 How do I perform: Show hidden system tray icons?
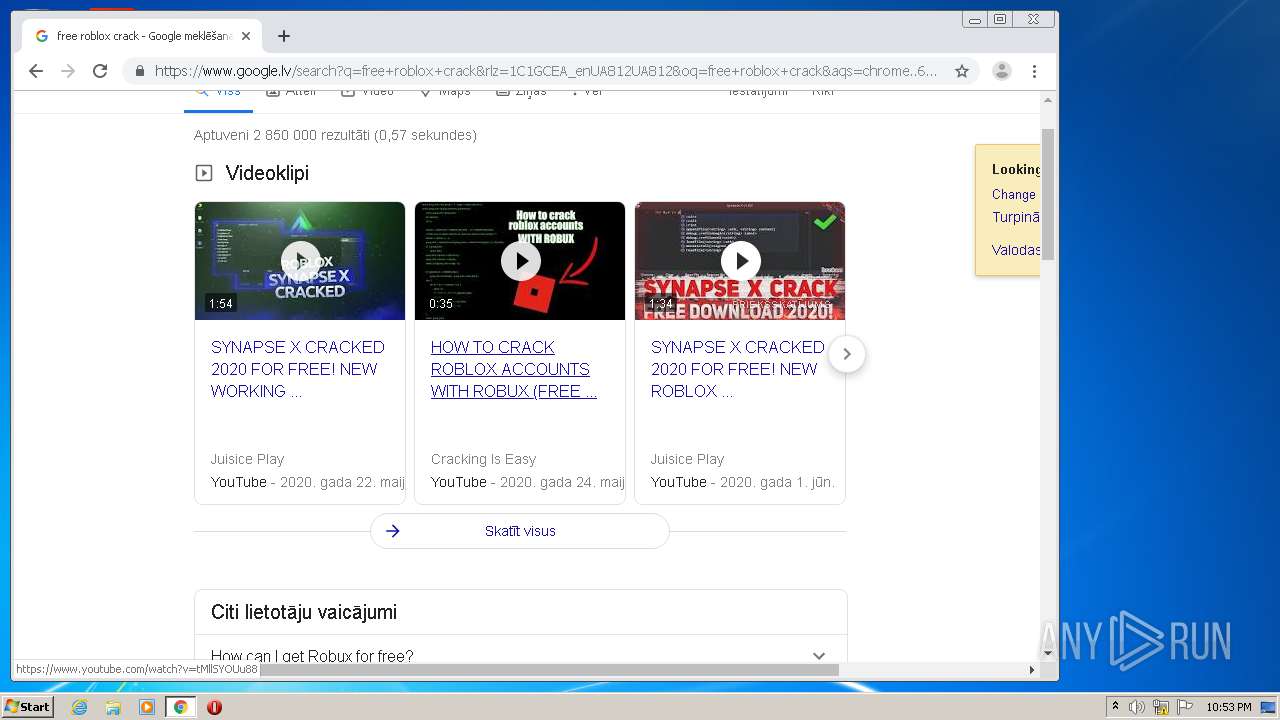pos(1115,707)
